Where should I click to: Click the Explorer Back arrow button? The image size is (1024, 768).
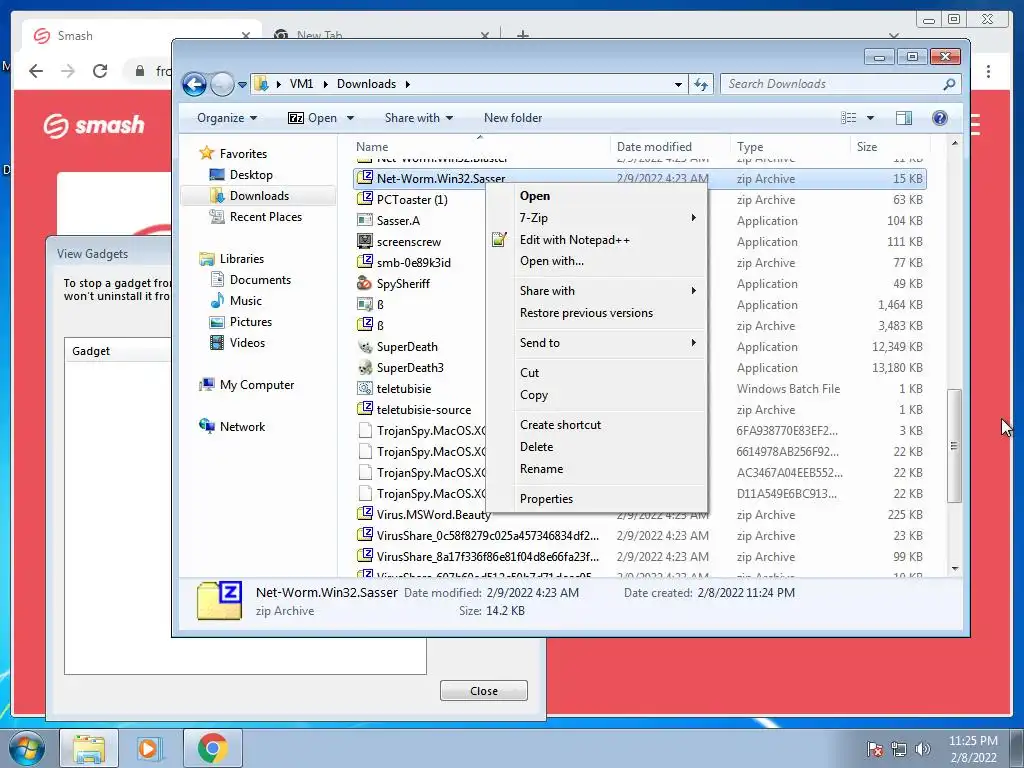click(194, 84)
